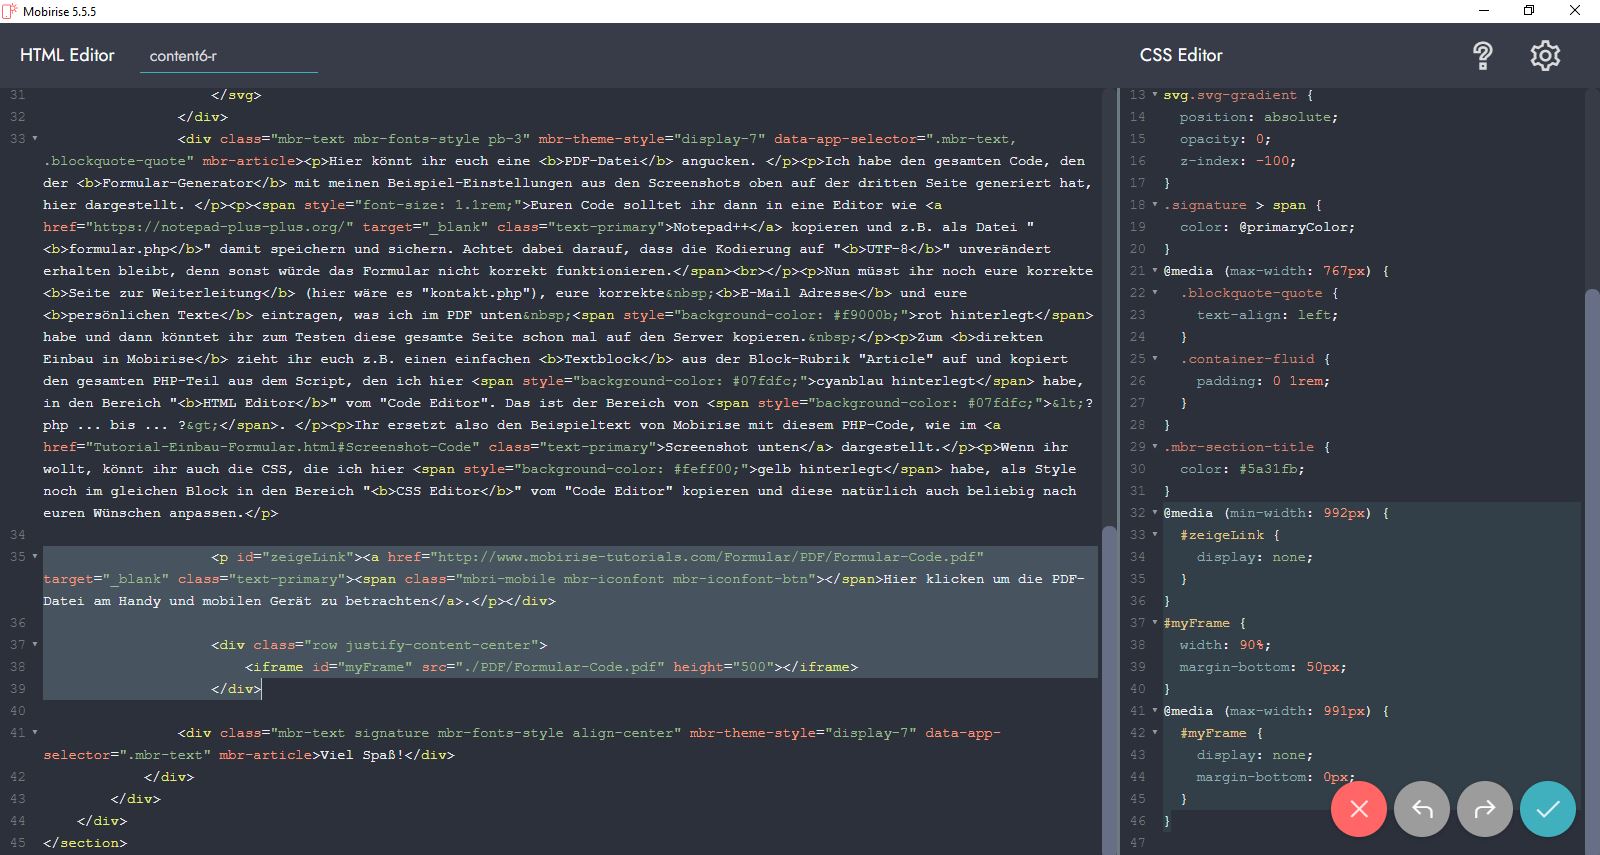Collapse HTML line 35 fold arrow
Viewport: 1600px width, 855px height.
coord(35,557)
